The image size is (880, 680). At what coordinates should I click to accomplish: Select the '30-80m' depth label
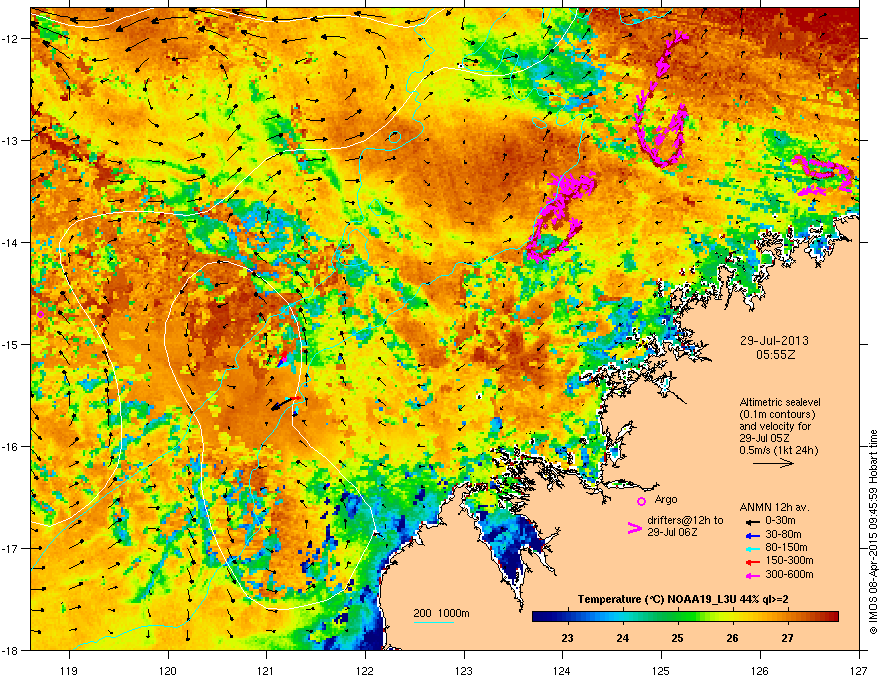point(783,534)
